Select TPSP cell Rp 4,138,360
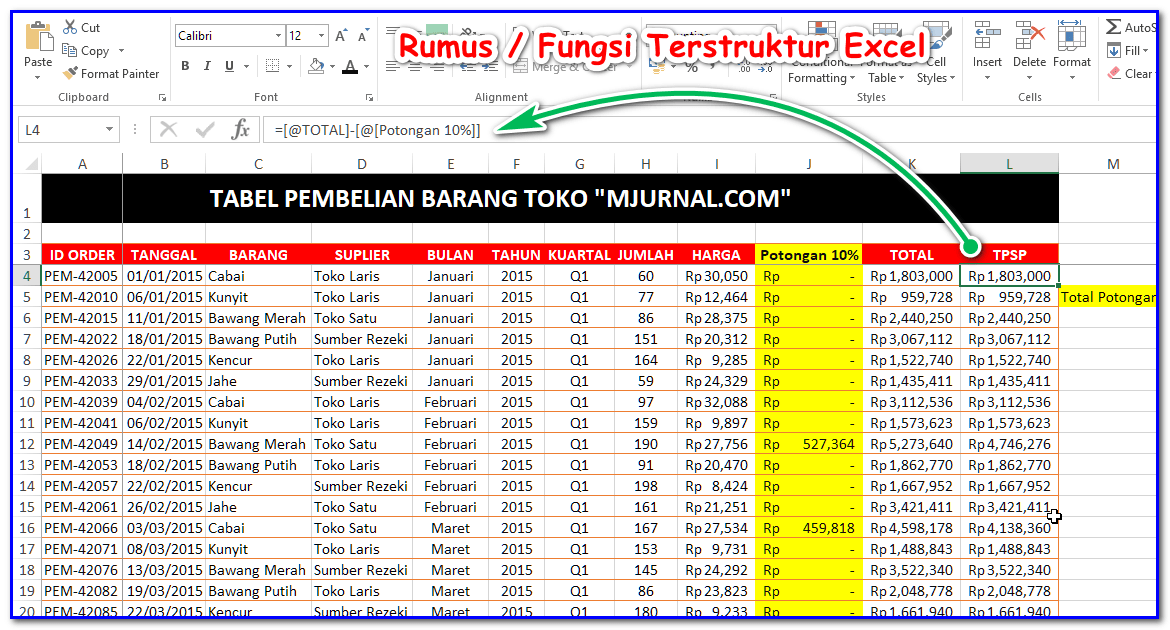 pyautogui.click(x=1010, y=528)
